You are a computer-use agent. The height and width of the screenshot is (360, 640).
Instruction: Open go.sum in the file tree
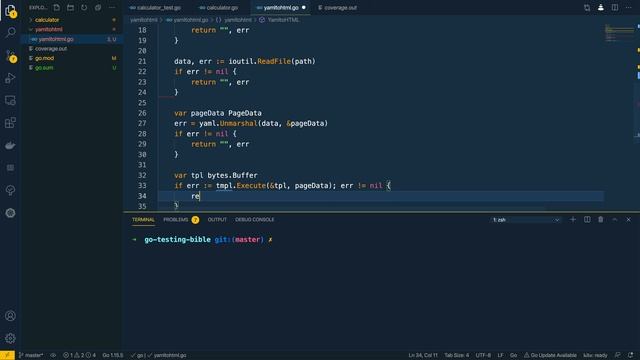[44, 68]
